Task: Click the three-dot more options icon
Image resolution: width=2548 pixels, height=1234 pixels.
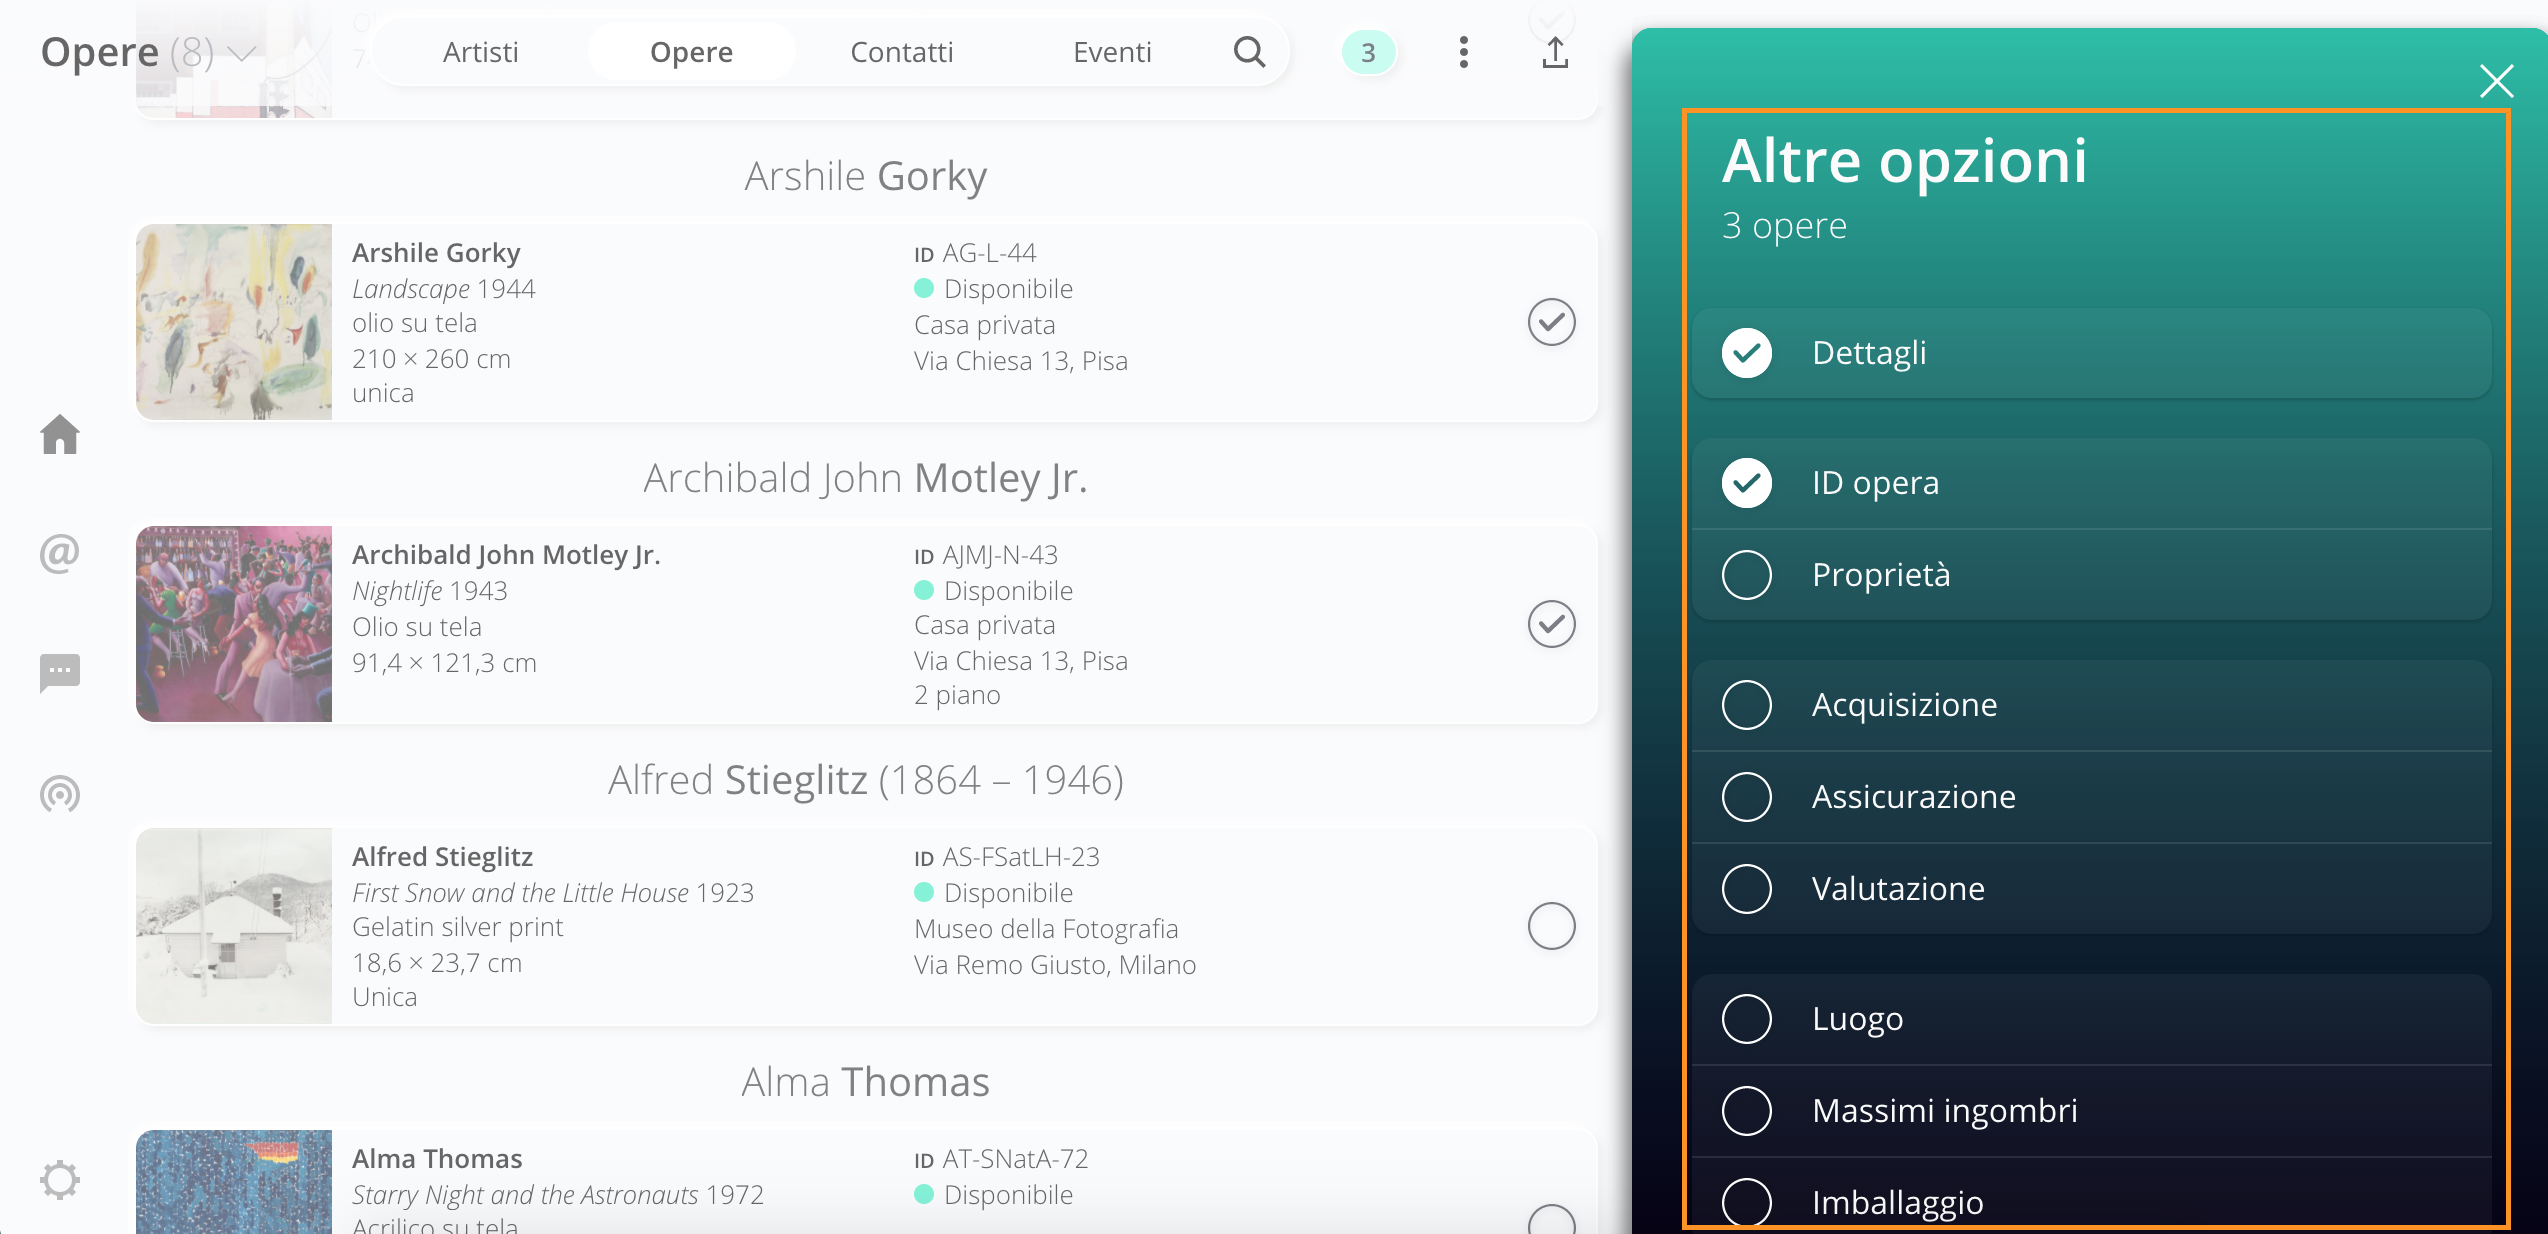Action: click(1463, 52)
